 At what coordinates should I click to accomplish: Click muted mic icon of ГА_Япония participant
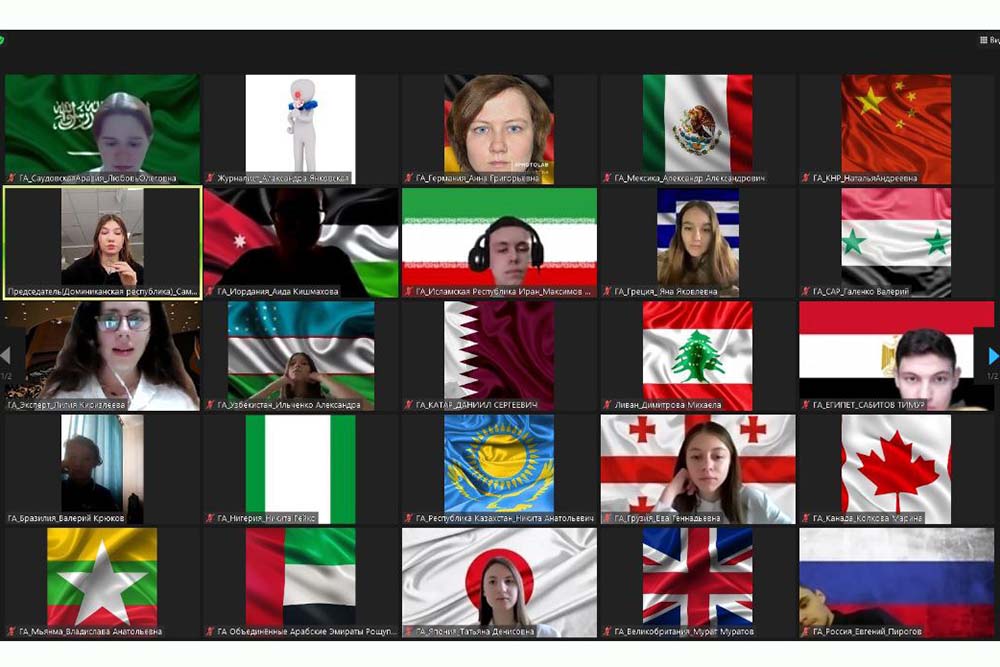[x=408, y=631]
